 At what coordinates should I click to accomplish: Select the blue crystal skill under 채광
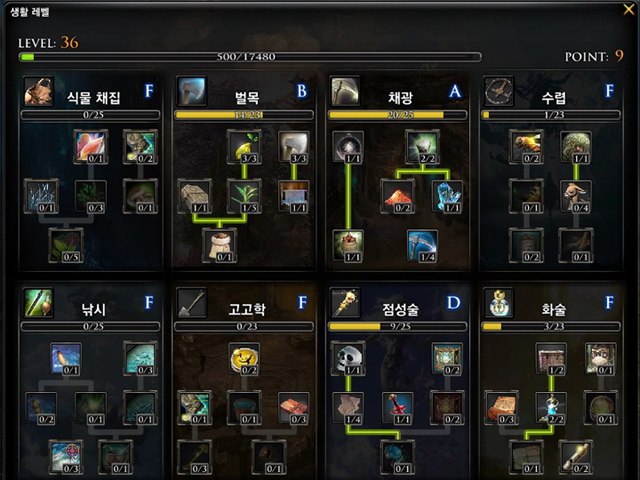[447, 196]
